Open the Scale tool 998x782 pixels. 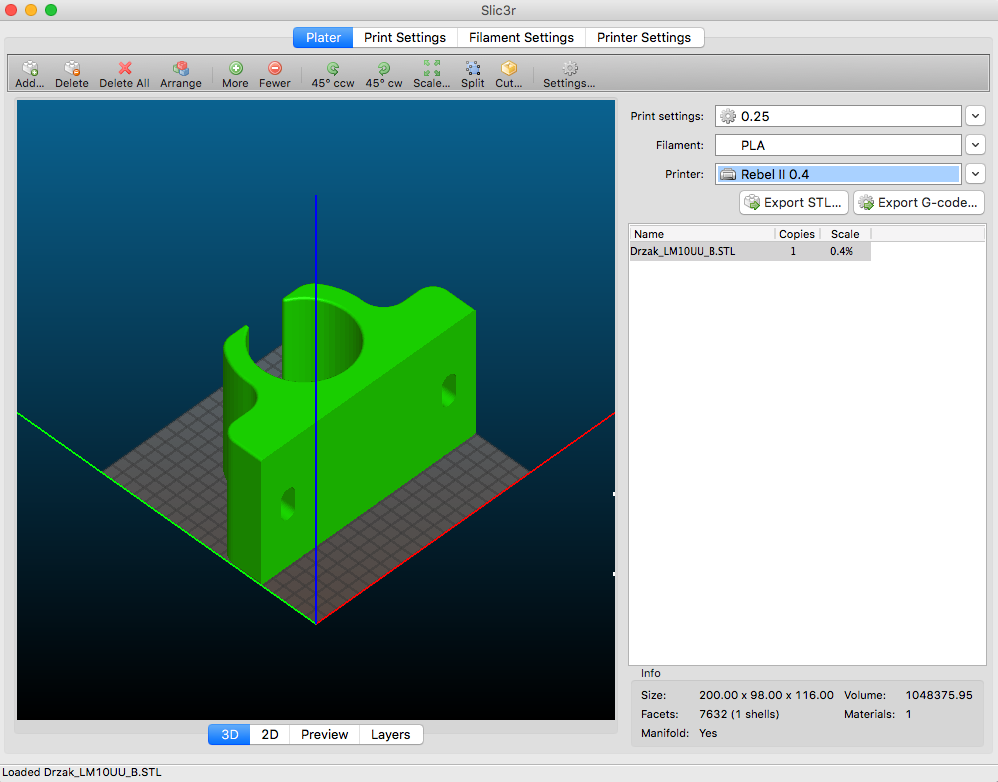tap(431, 69)
